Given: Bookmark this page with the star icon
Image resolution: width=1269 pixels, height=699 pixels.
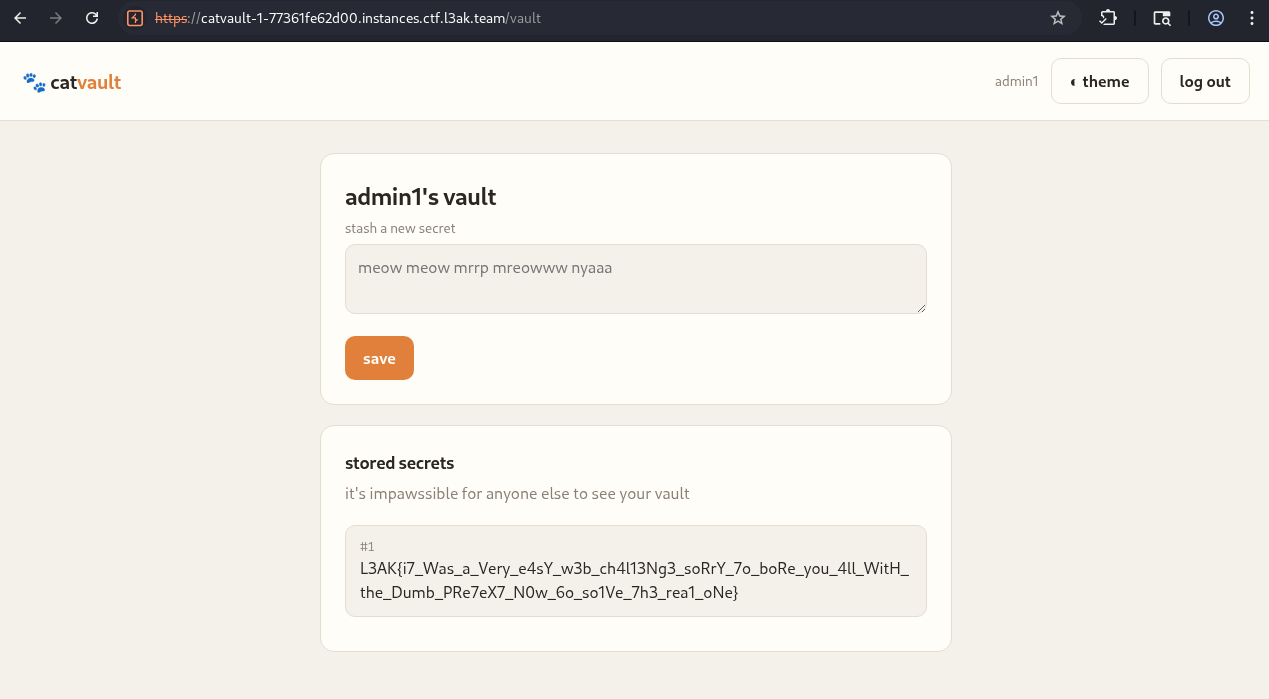Looking at the screenshot, I should [x=1058, y=18].
